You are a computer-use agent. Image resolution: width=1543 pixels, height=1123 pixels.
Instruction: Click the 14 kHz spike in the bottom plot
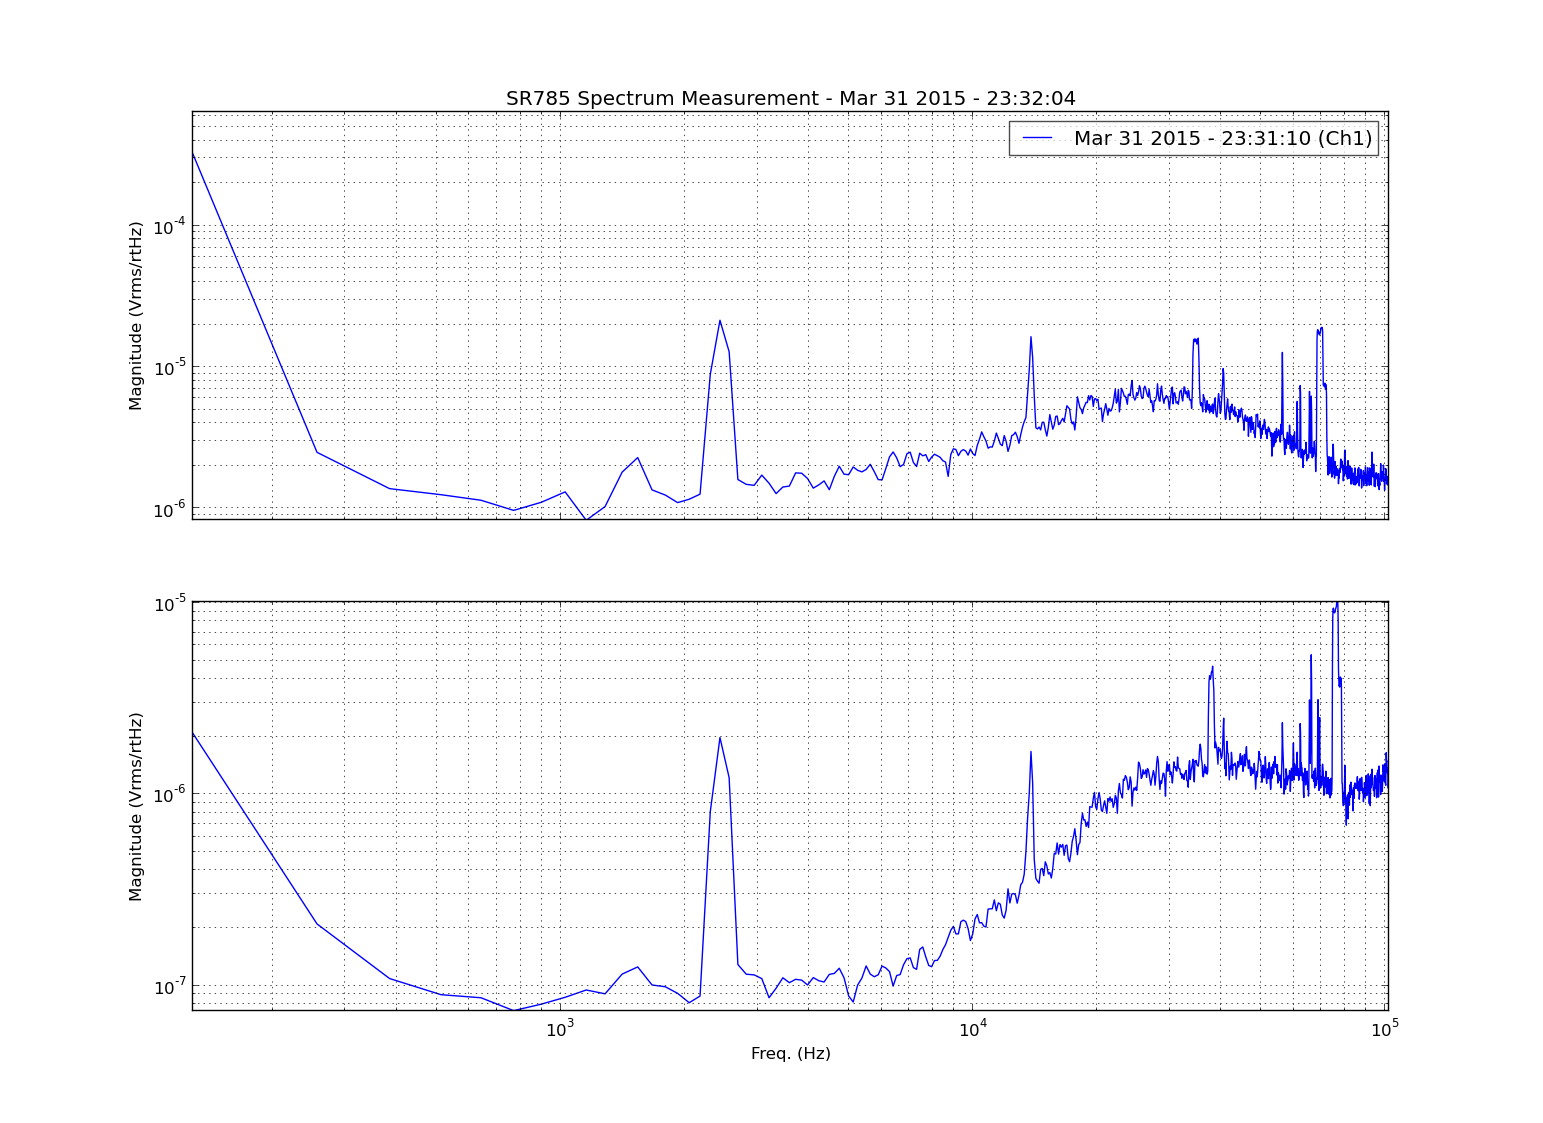(1030, 753)
